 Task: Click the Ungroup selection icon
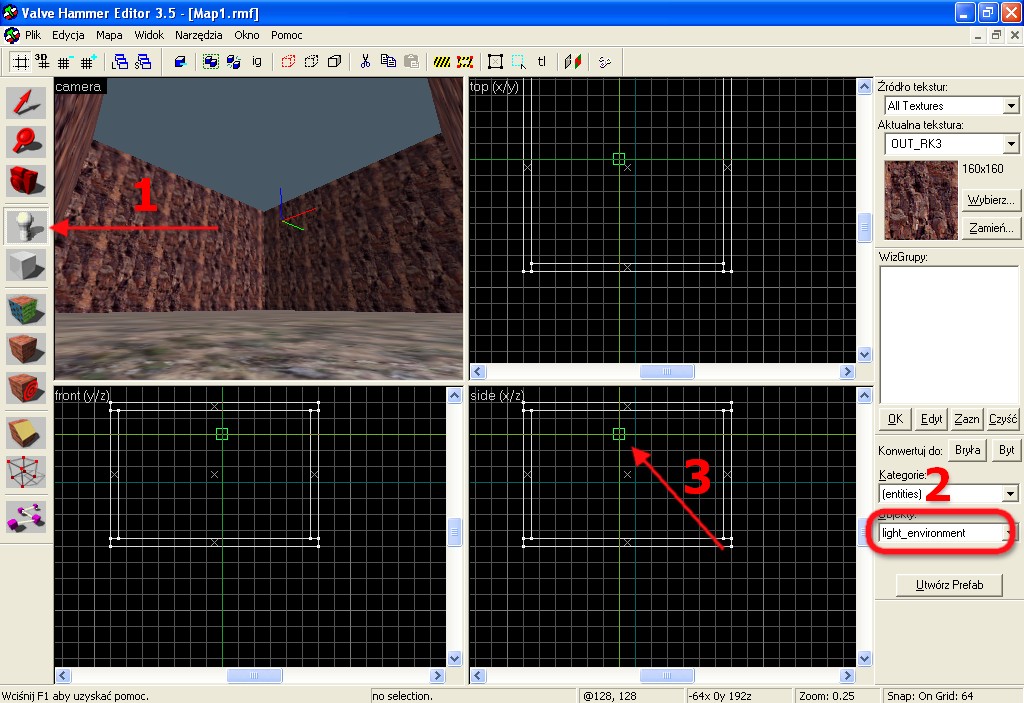click(233, 62)
